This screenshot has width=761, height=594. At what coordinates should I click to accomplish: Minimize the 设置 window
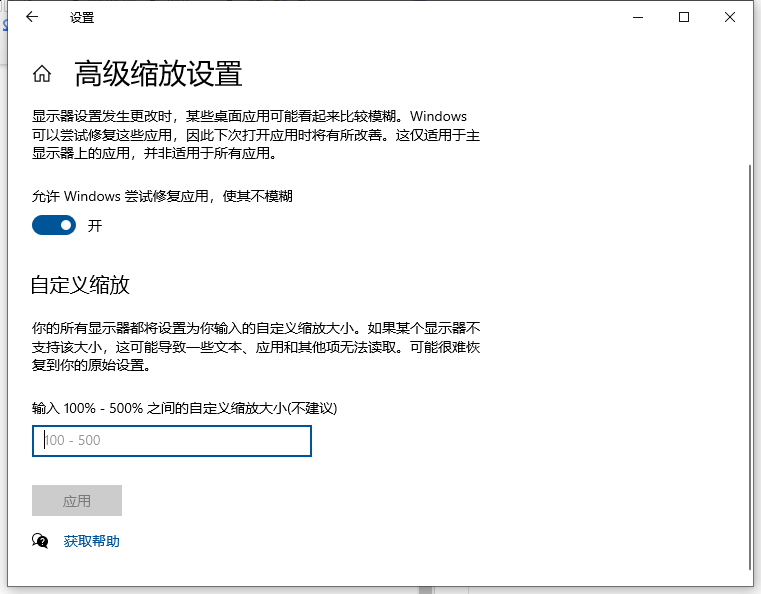[x=639, y=17]
